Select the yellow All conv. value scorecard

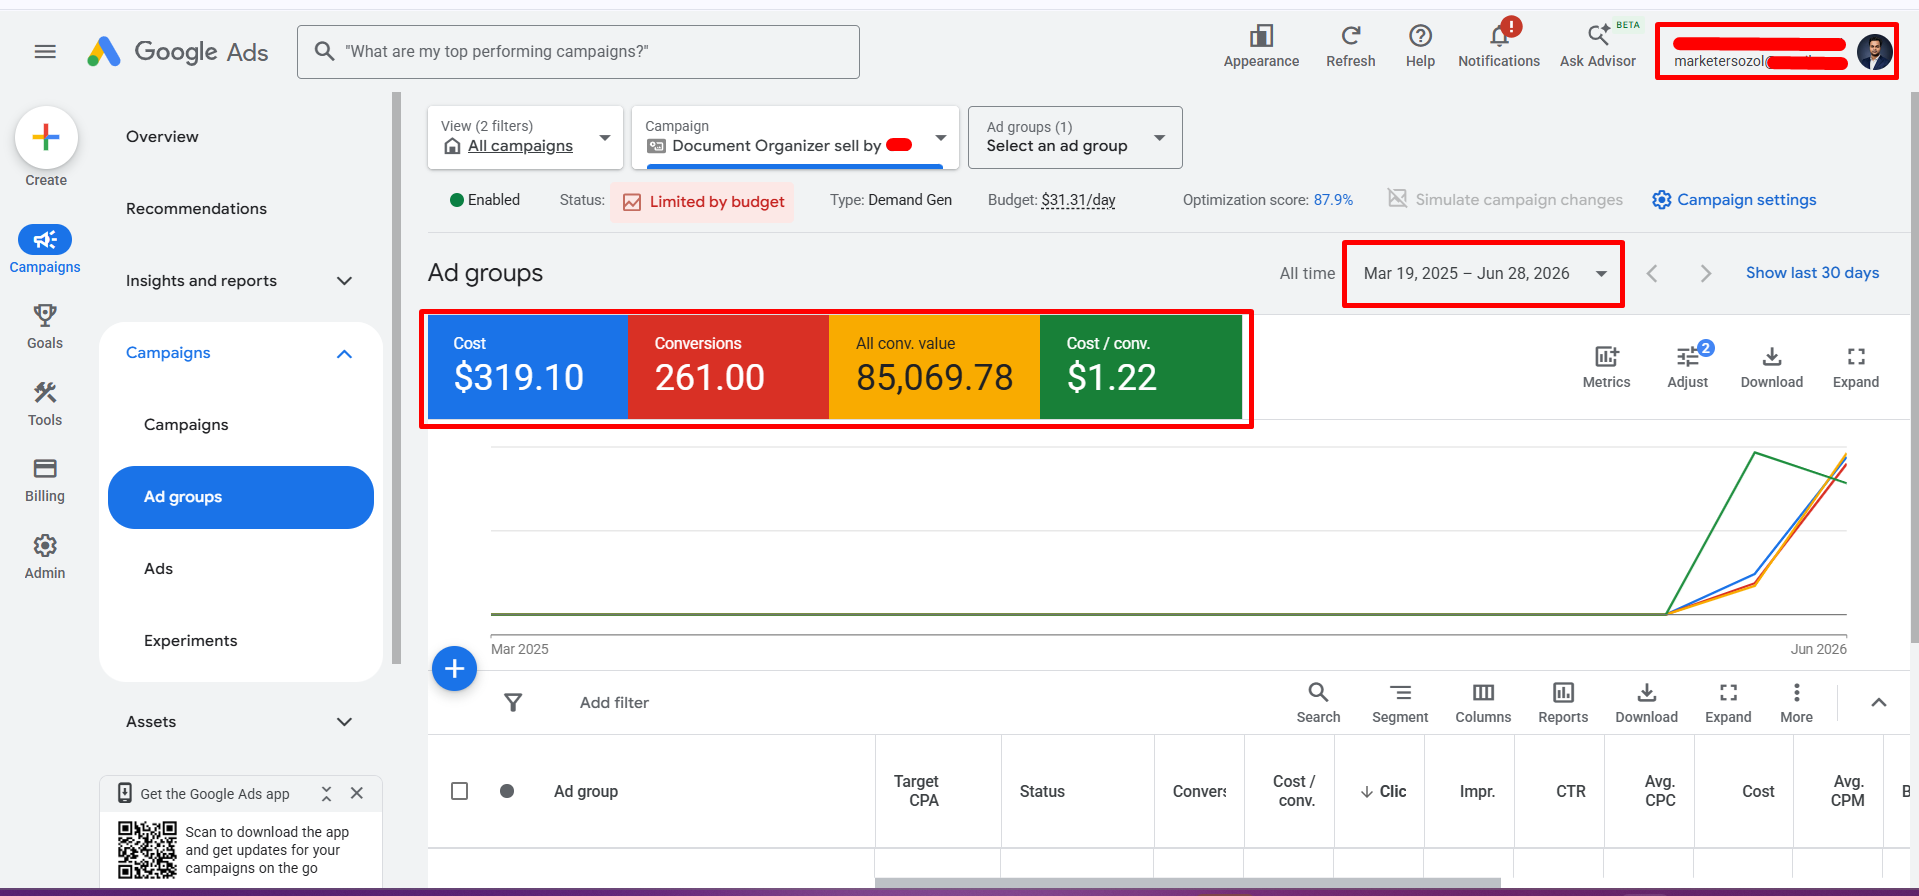coord(934,367)
